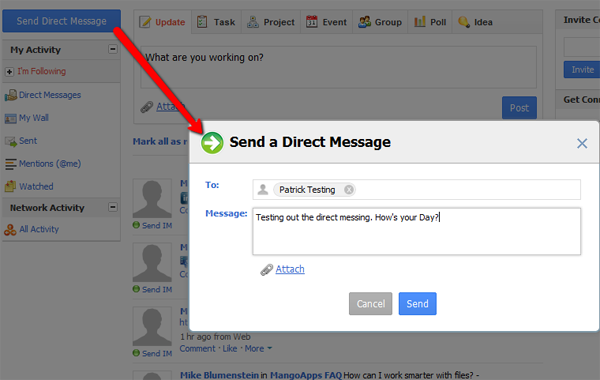Screen dimensions: 600x380
Task: Switch to the Event tab
Action: point(326,22)
